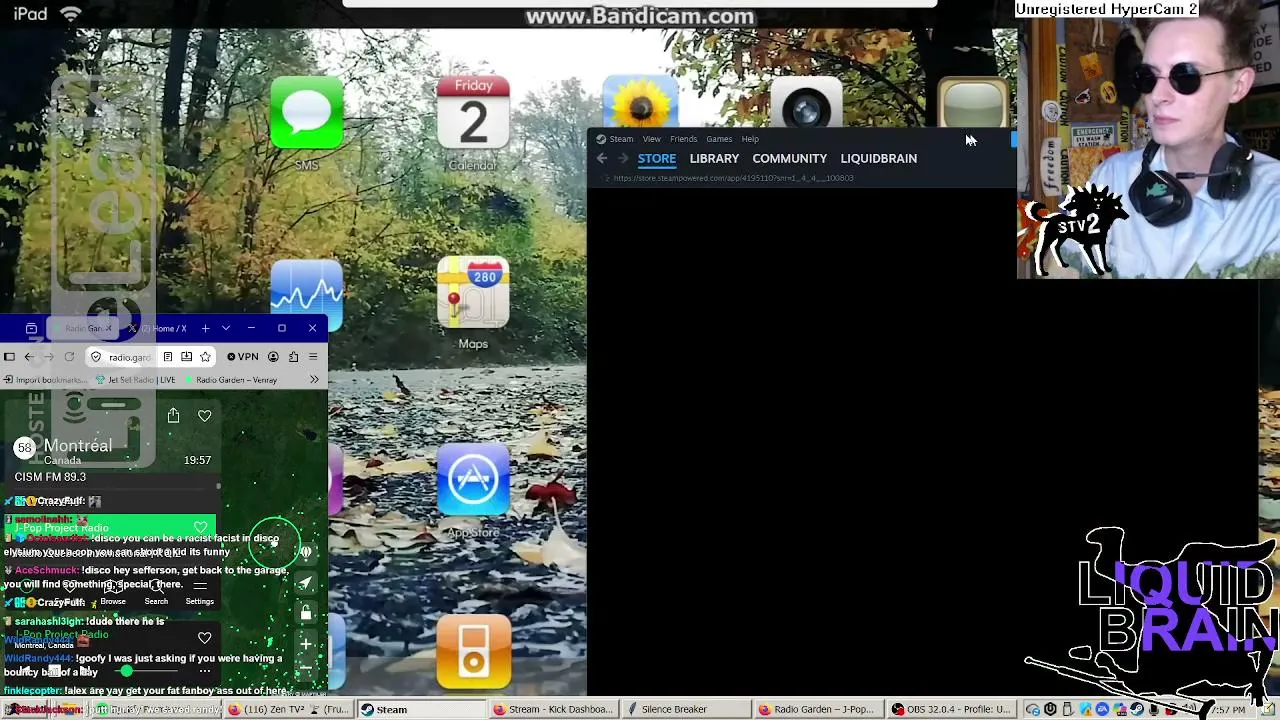Favorite the playing J-Pop Project Radio

coord(205,638)
